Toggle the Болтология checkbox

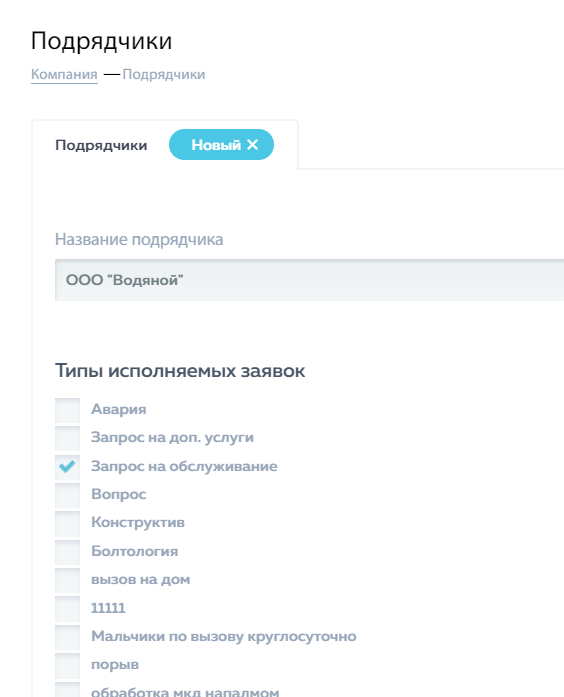(x=68, y=552)
